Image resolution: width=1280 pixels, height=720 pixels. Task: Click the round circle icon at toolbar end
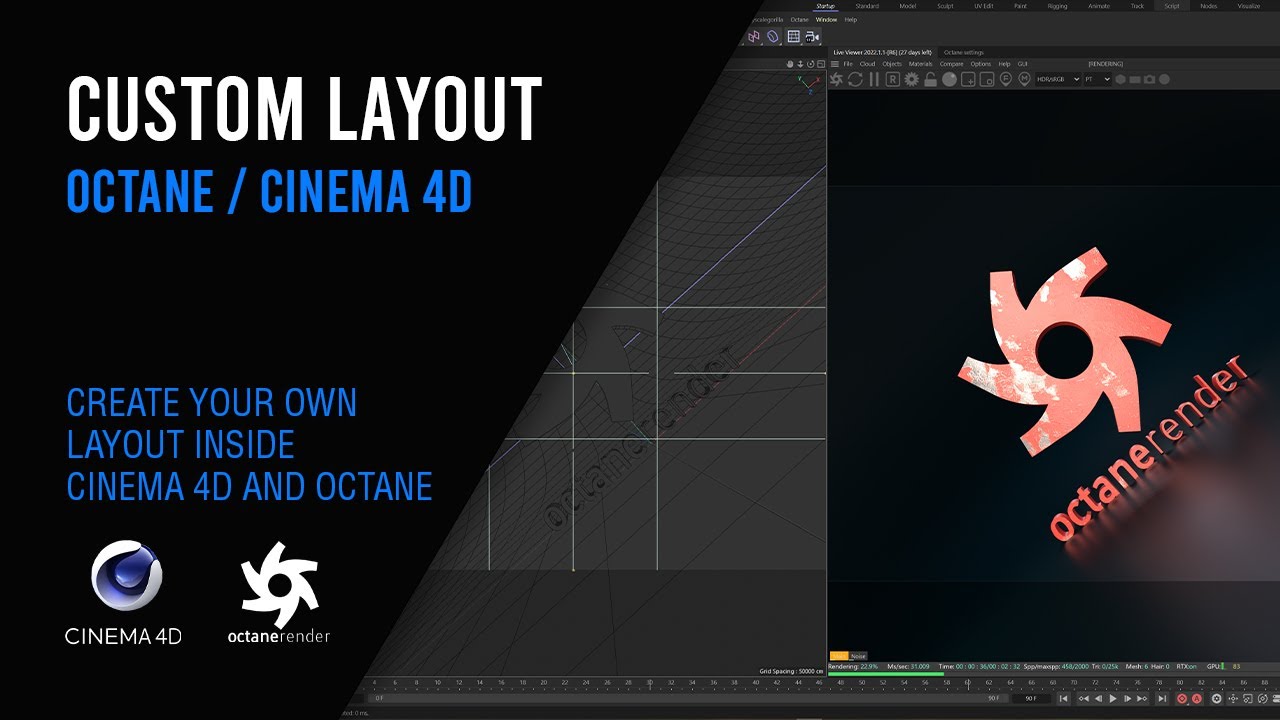tap(1164, 79)
